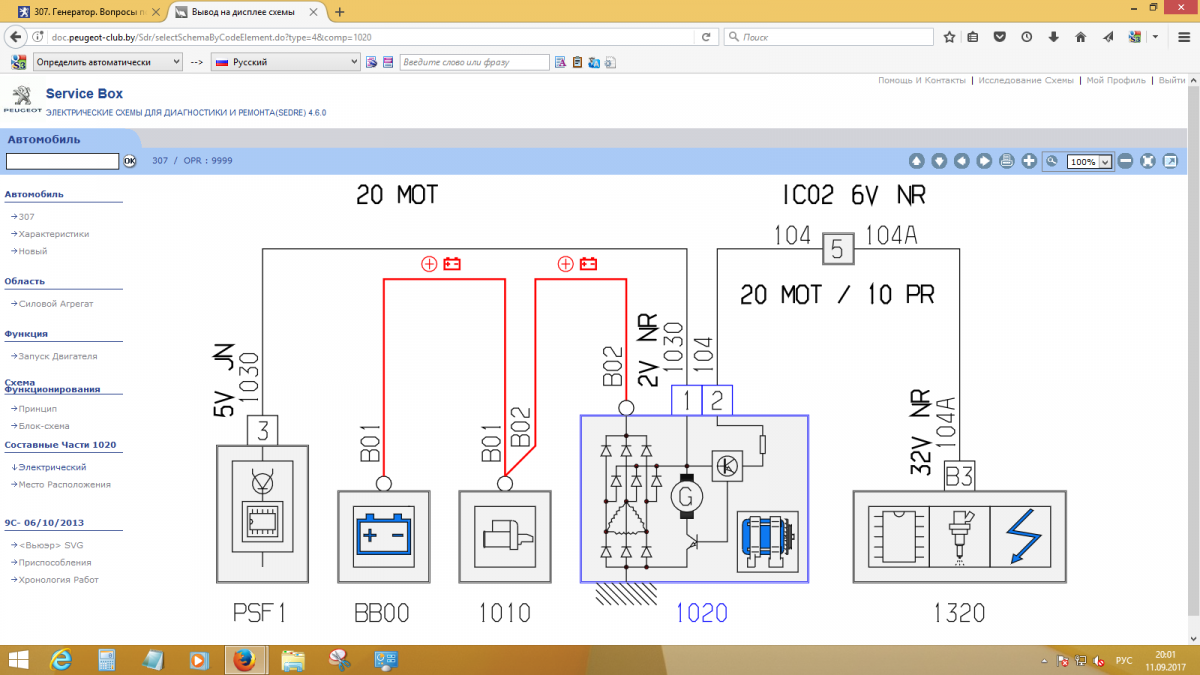The height and width of the screenshot is (675, 1200).
Task: Fit schematic to window via fit icon
Action: (1148, 160)
